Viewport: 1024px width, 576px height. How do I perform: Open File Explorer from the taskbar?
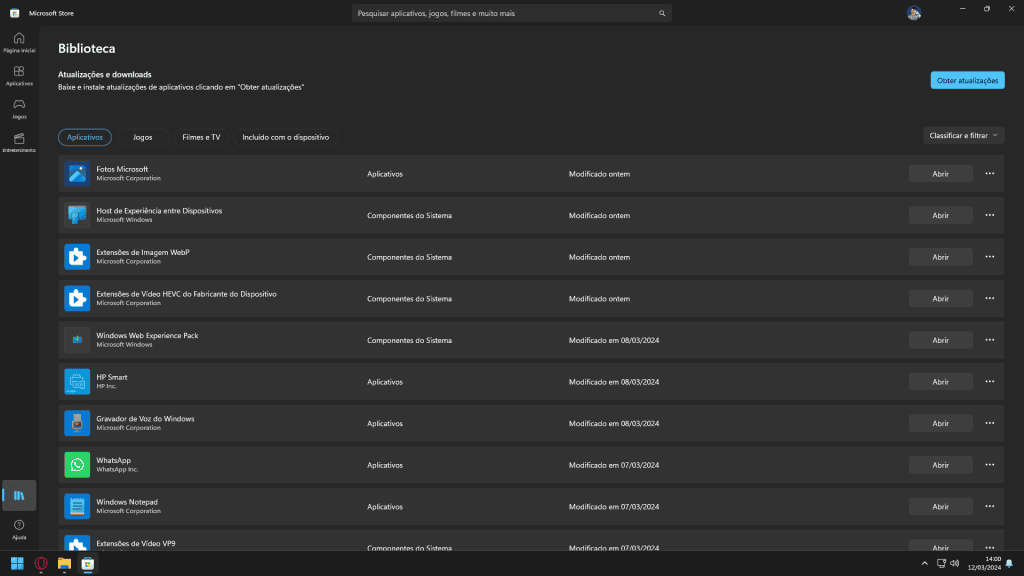coord(64,564)
